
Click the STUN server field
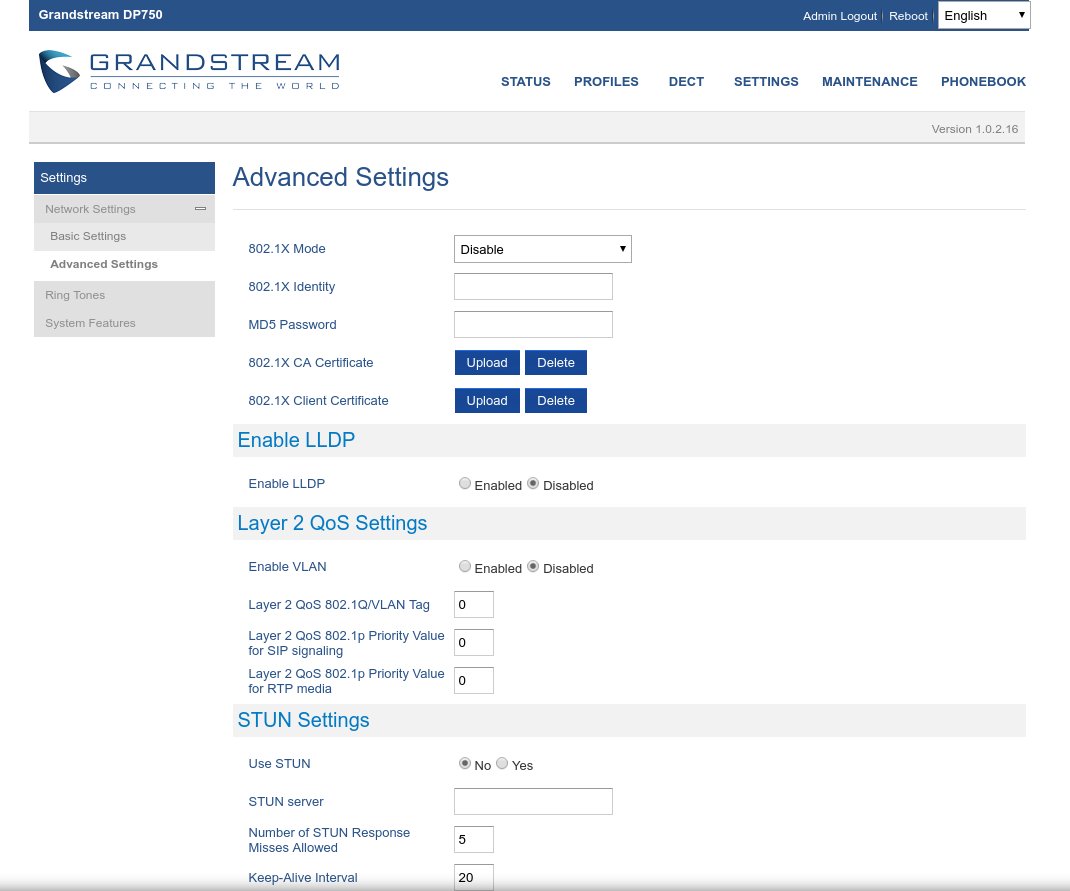point(533,802)
